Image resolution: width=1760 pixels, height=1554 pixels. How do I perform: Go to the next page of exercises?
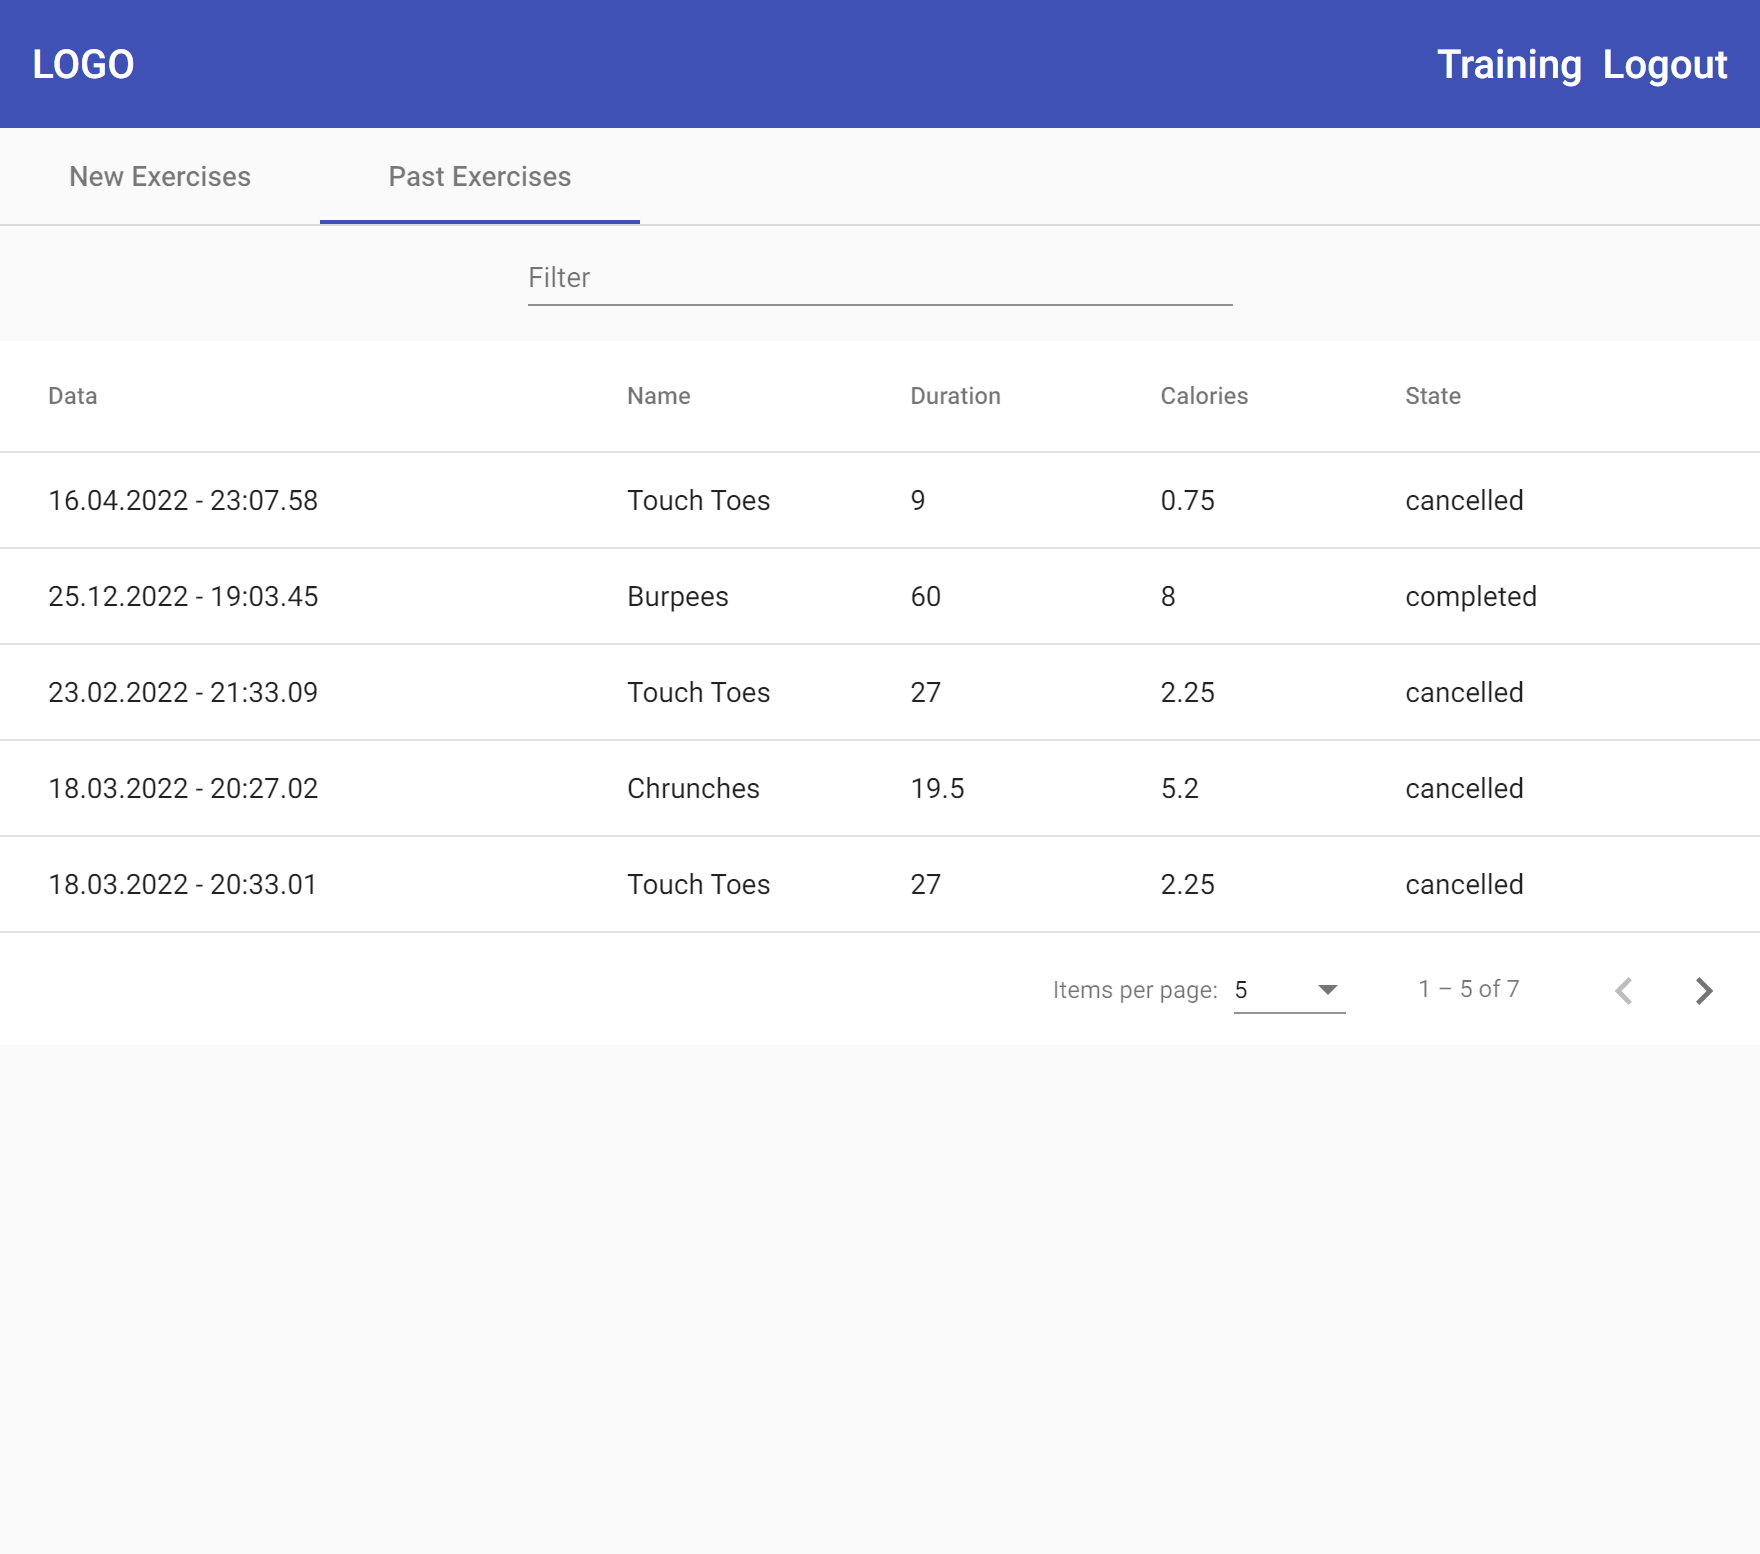[1703, 990]
